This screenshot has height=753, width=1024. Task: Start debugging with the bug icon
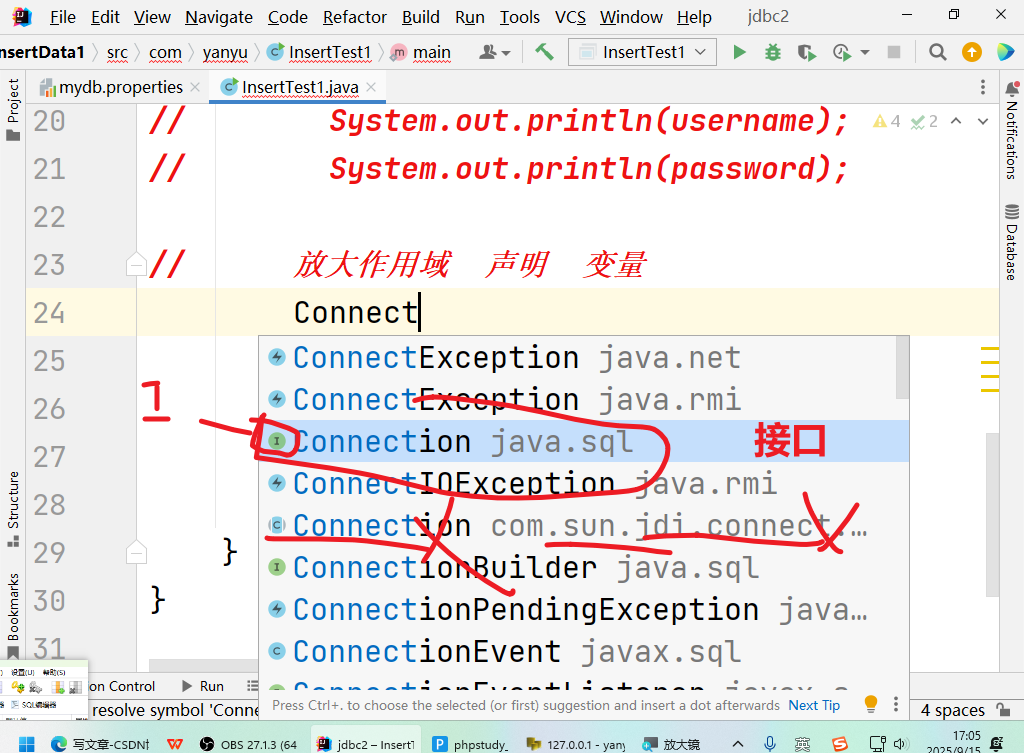[773, 52]
